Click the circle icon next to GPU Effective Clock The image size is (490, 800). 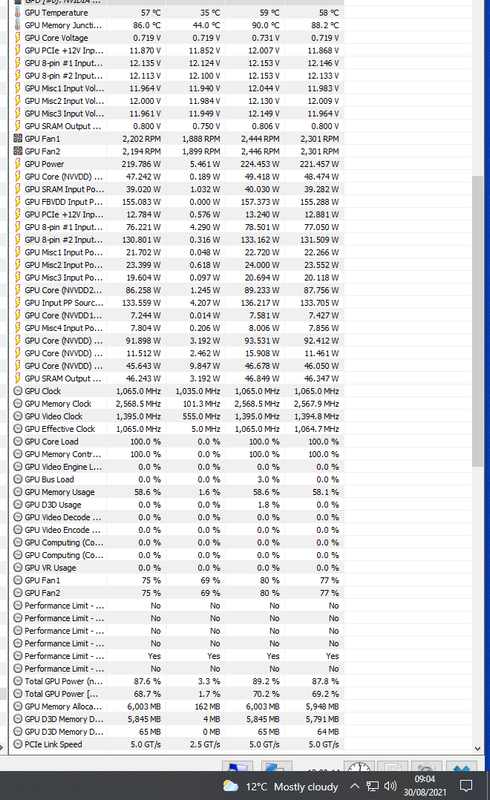(18, 429)
